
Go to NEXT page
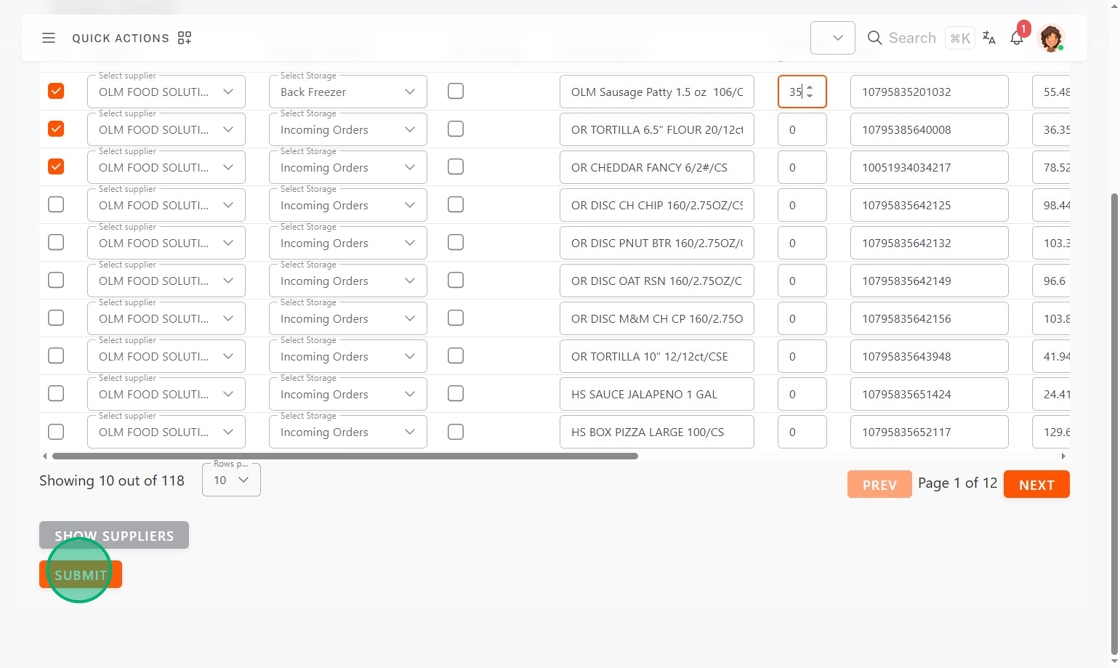click(x=1036, y=484)
